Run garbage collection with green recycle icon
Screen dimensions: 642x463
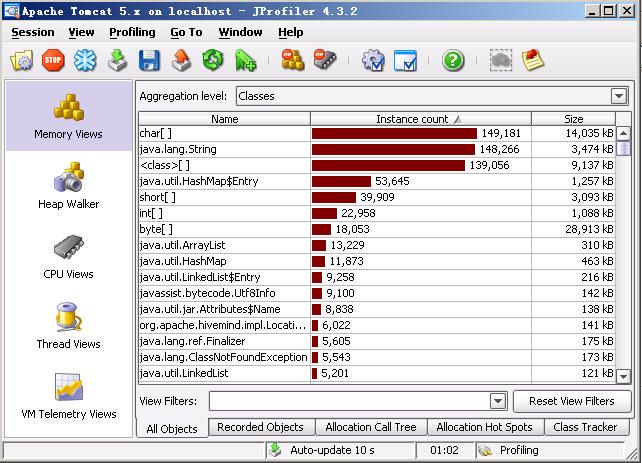click(213, 61)
